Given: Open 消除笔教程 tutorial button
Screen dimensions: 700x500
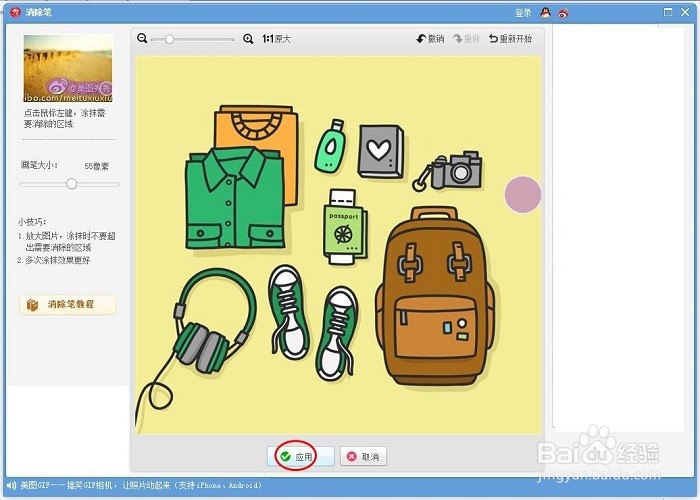Looking at the screenshot, I should 67,304.
